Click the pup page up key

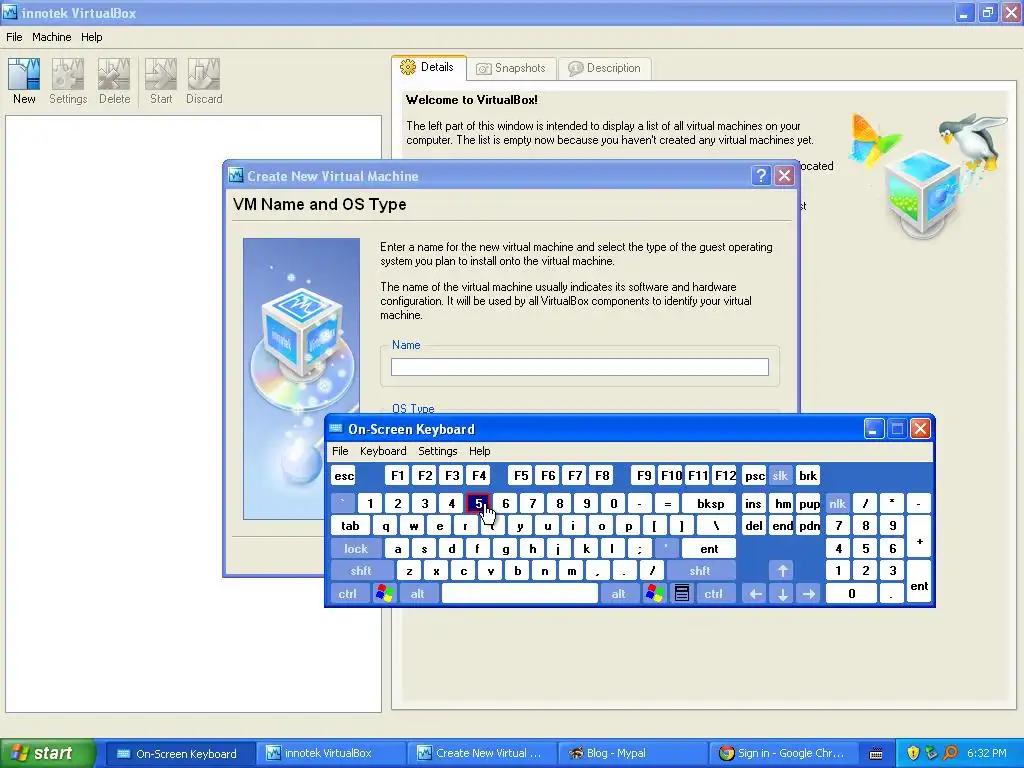(x=809, y=504)
